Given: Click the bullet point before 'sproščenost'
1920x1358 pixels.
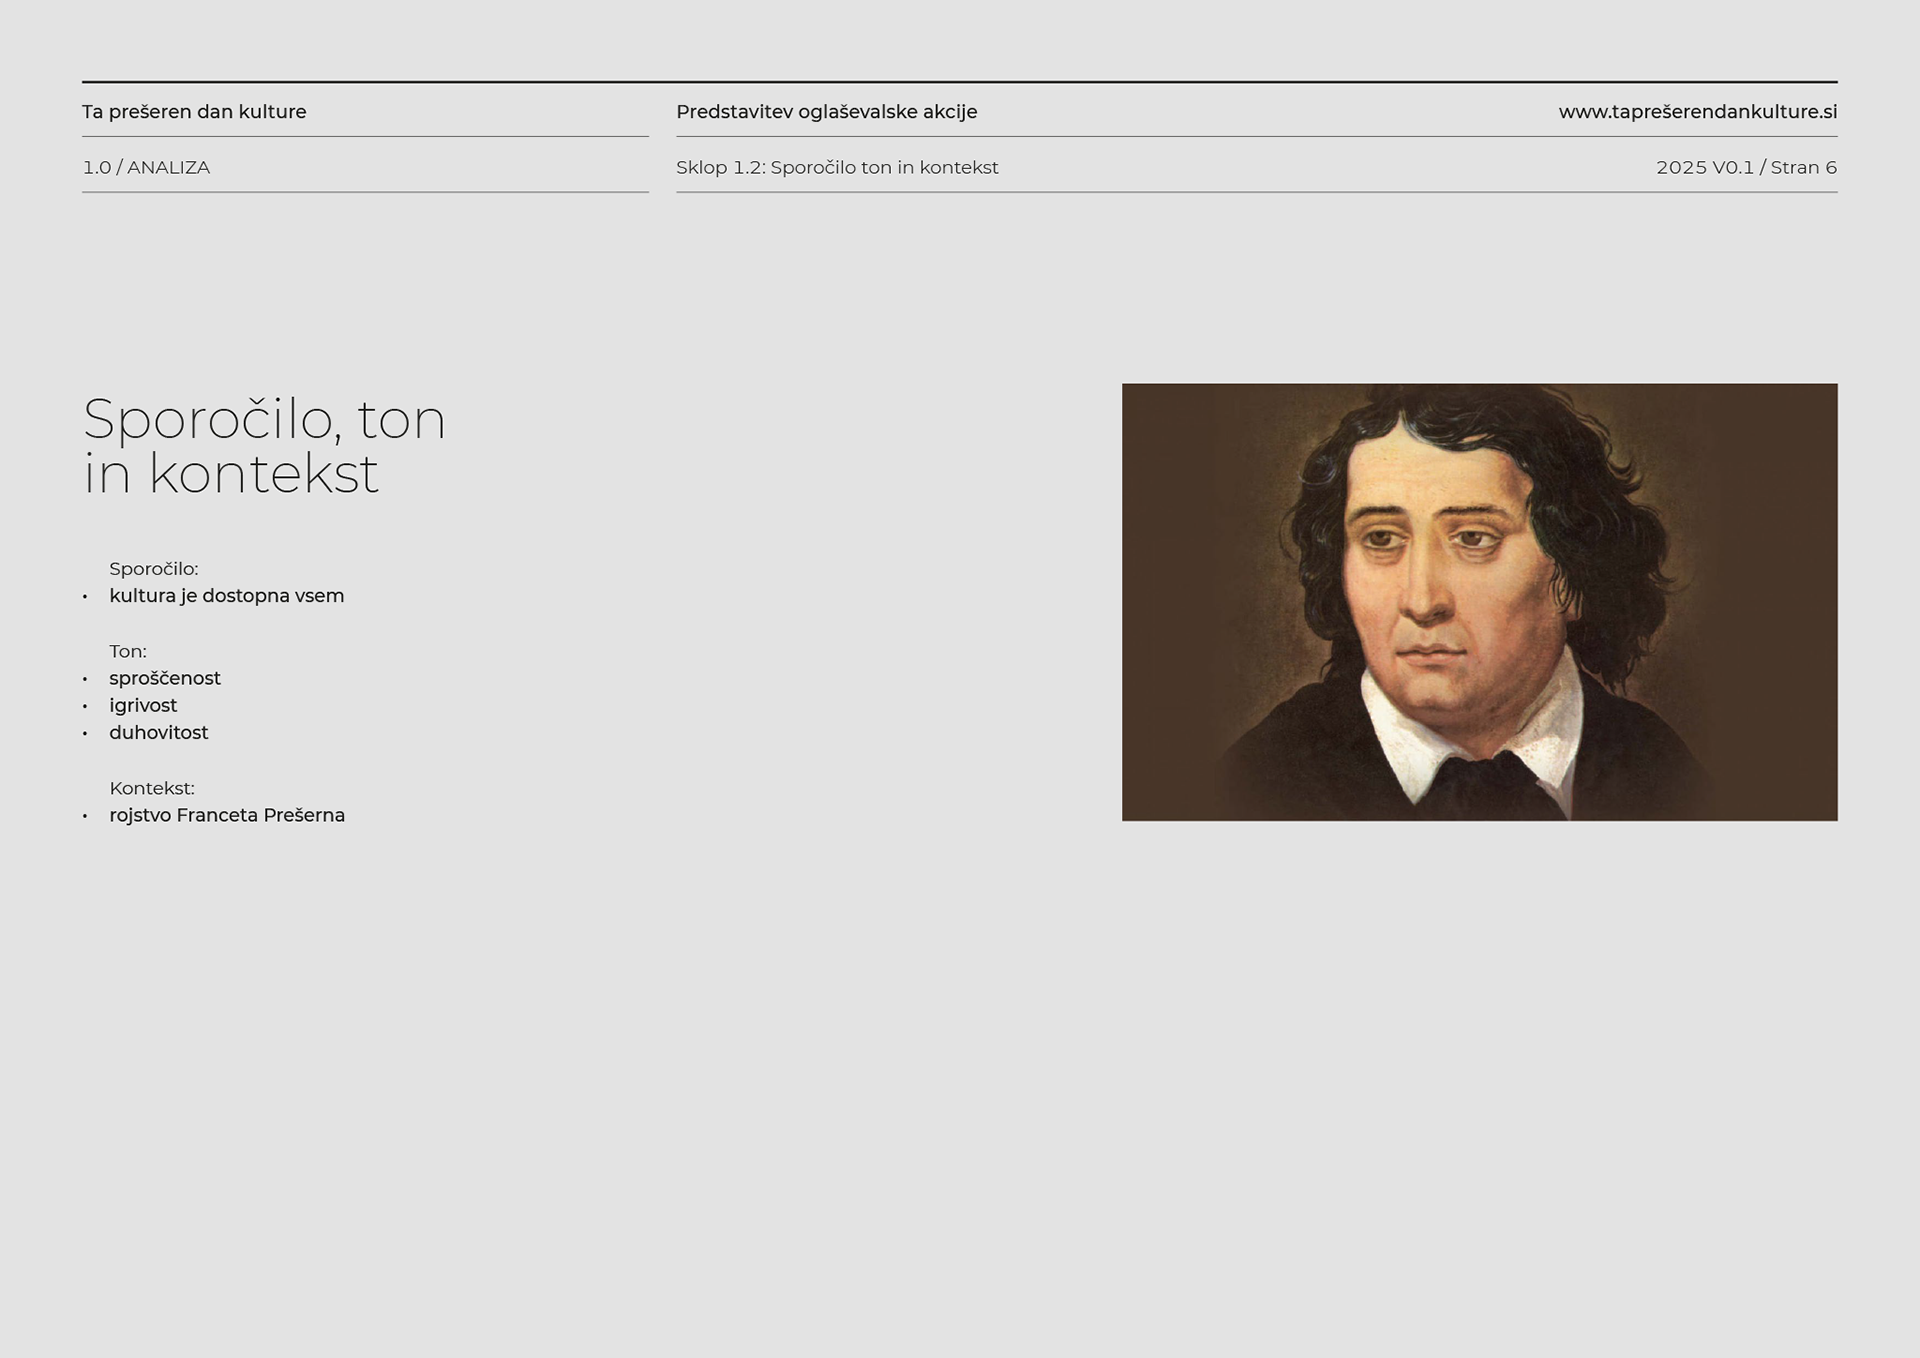Looking at the screenshot, I should [85, 680].
